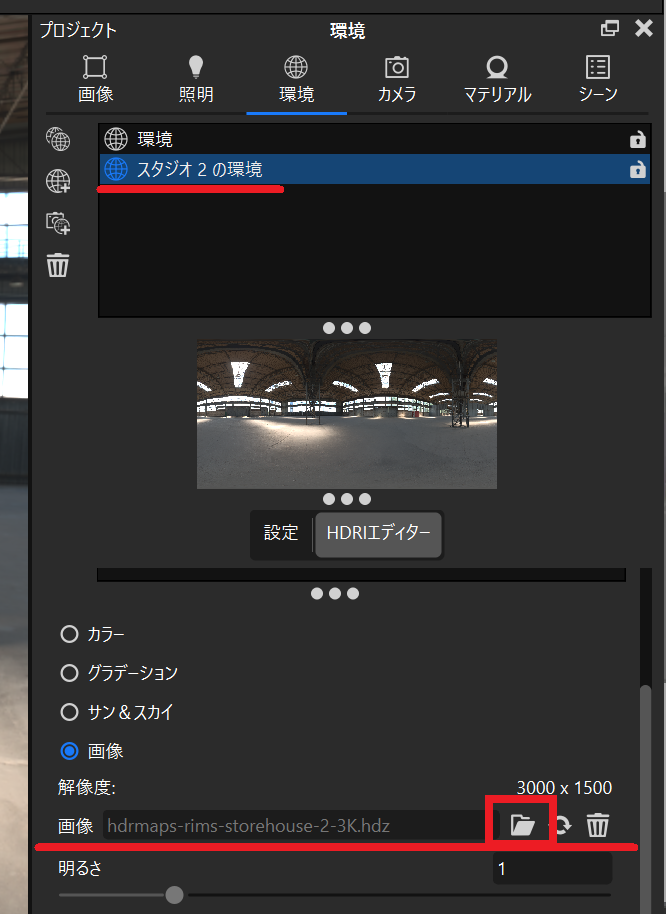Image resolution: width=666 pixels, height=914 pixels.
Task: Close the プロジェクト panel
Action: click(644, 28)
